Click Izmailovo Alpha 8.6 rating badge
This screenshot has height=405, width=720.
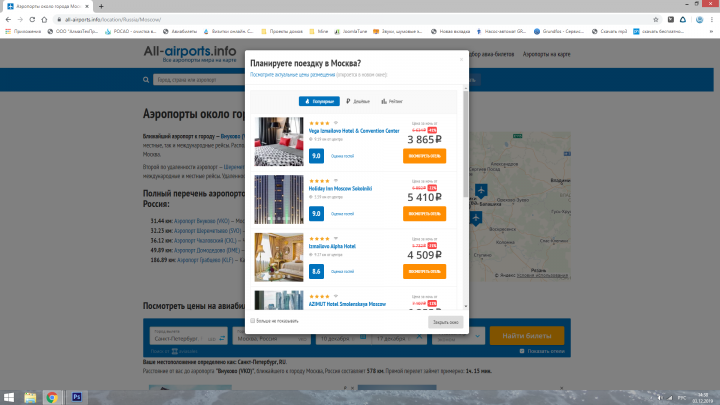[316, 271]
